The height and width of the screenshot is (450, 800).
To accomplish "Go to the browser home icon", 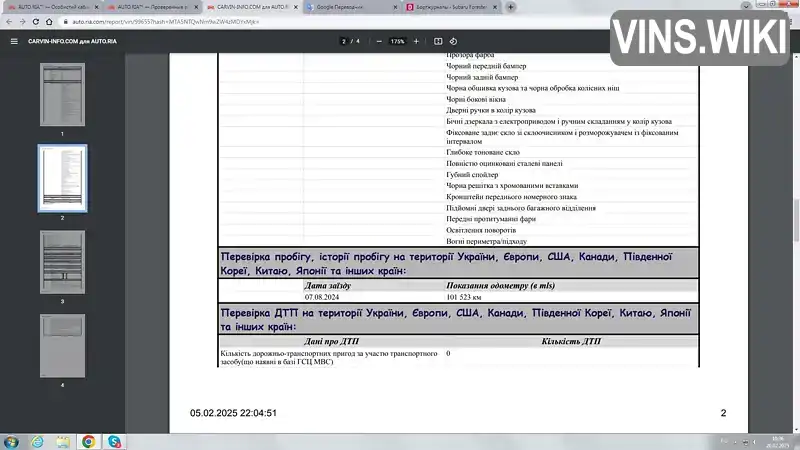I will point(49,22).
